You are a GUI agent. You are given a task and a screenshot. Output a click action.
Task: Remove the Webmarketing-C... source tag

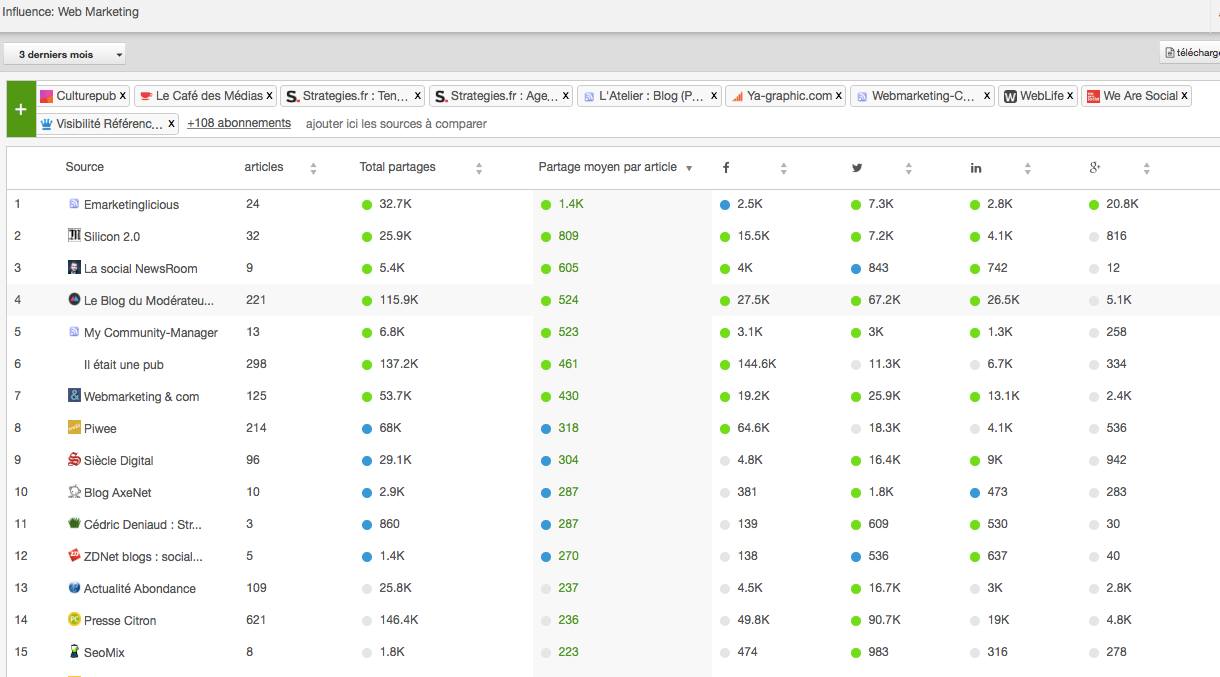(987, 96)
